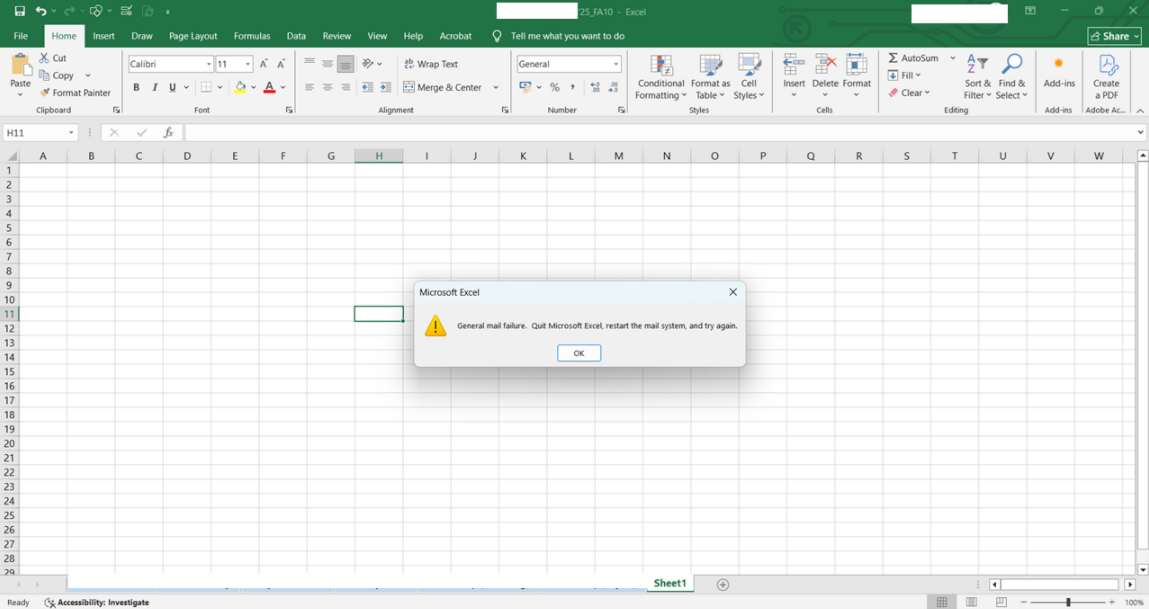The image size is (1149, 609).
Task: Toggle Wrap Text
Action: (431, 64)
